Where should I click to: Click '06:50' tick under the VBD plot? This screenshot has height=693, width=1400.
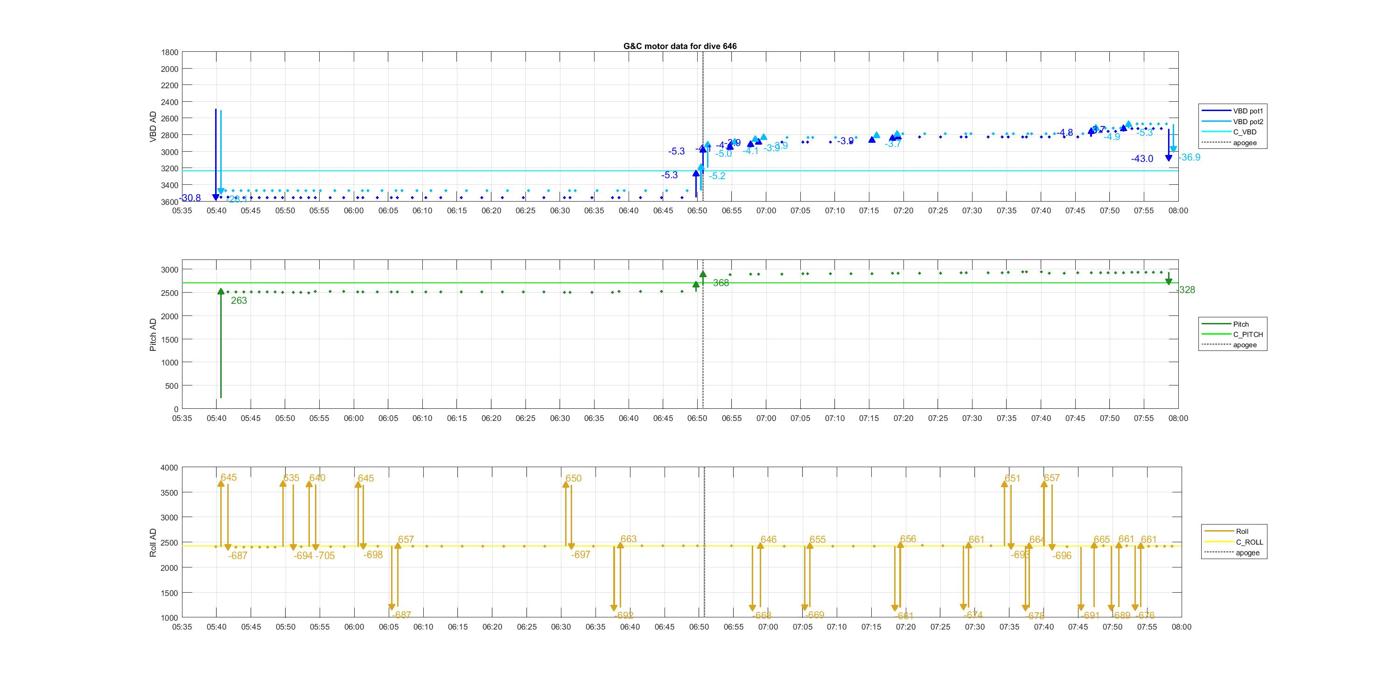pos(698,210)
